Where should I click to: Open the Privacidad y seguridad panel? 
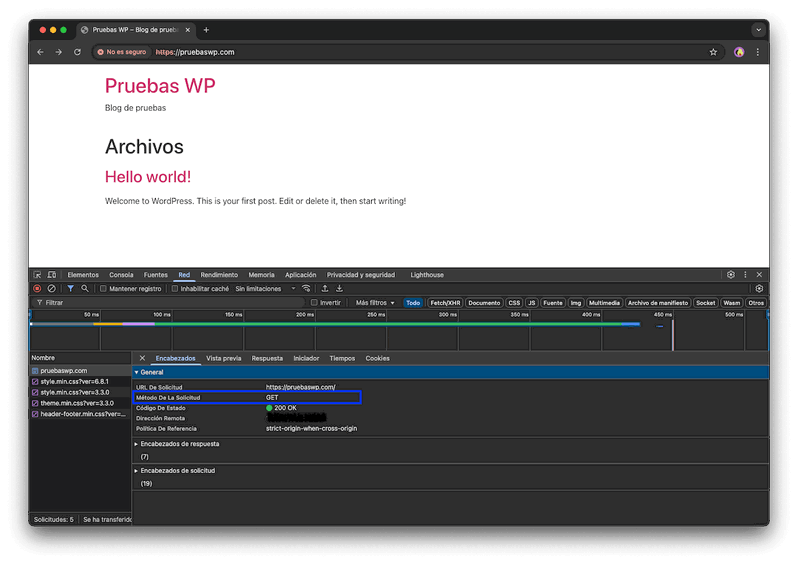[361, 275]
